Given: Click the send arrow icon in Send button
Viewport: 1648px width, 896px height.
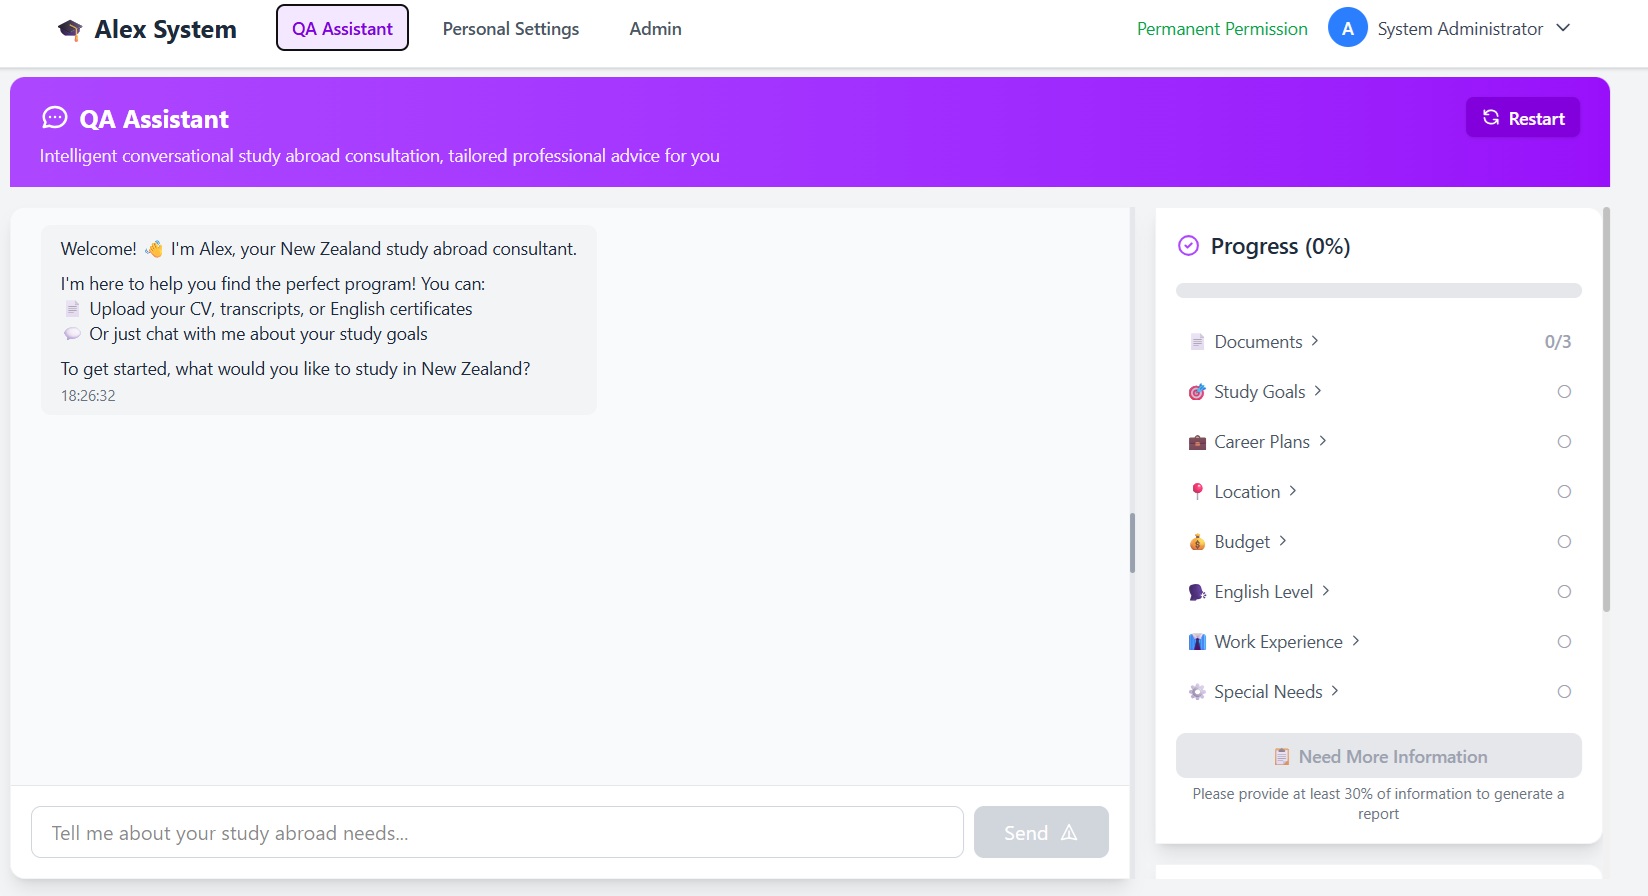Looking at the screenshot, I should [x=1069, y=832].
